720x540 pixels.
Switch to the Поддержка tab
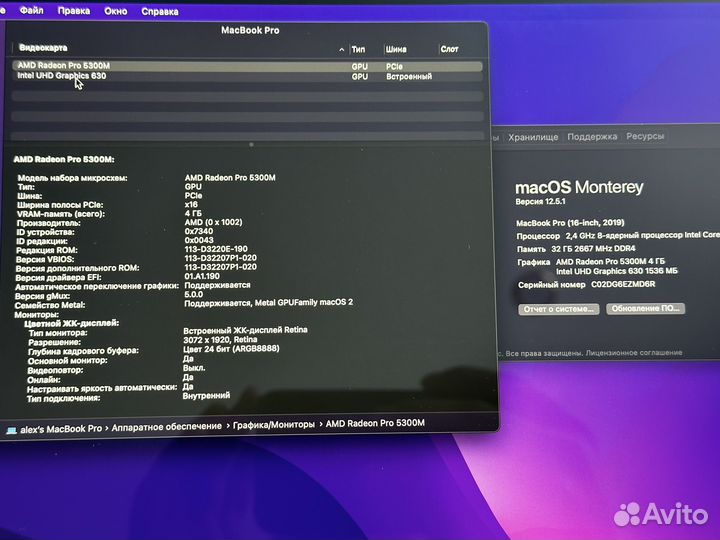(592, 136)
